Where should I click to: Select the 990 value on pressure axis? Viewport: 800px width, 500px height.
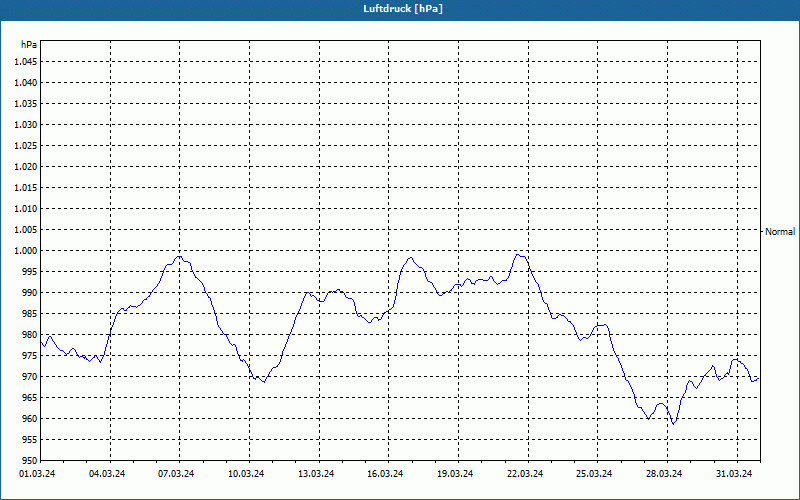(x=30, y=293)
